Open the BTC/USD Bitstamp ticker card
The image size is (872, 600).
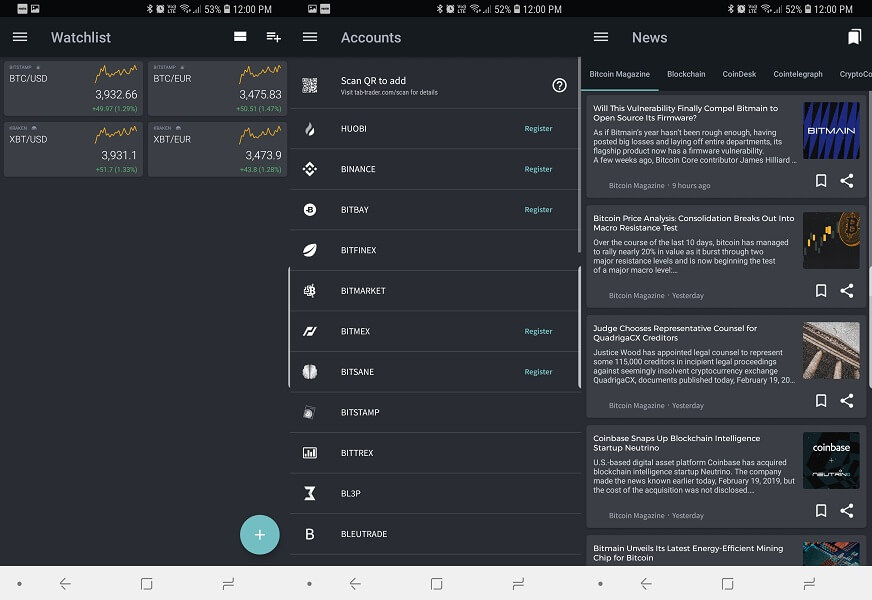tap(73, 88)
